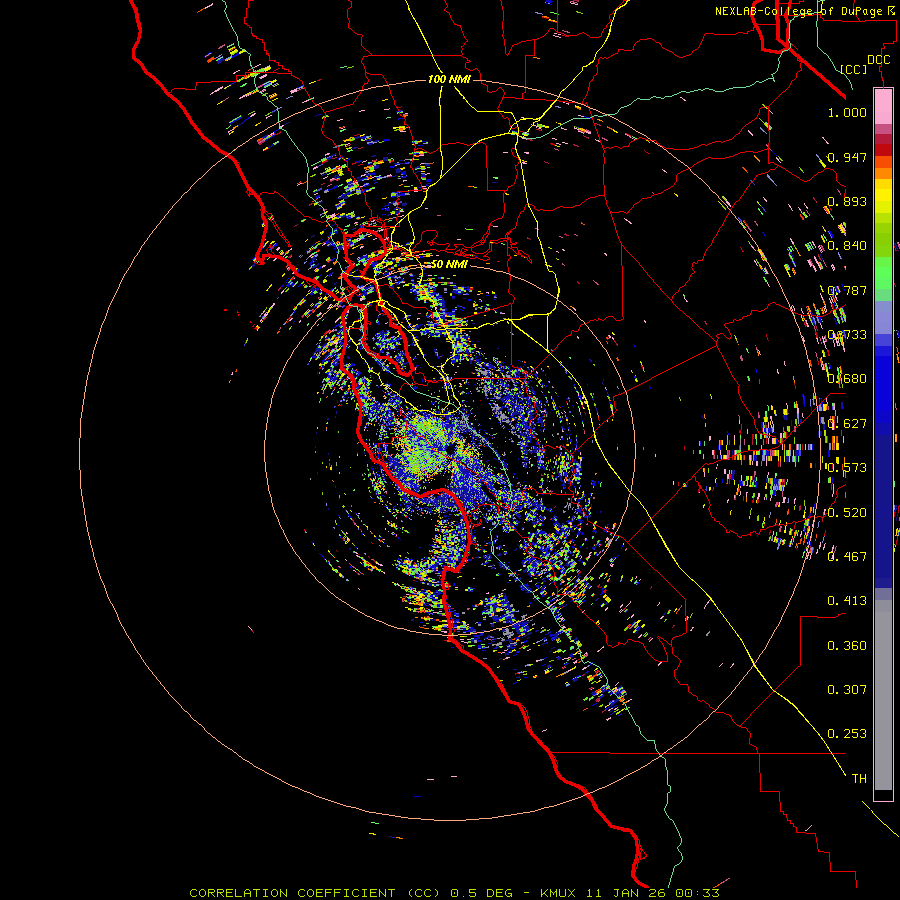Click the [CC] label above the color scale

click(854, 69)
